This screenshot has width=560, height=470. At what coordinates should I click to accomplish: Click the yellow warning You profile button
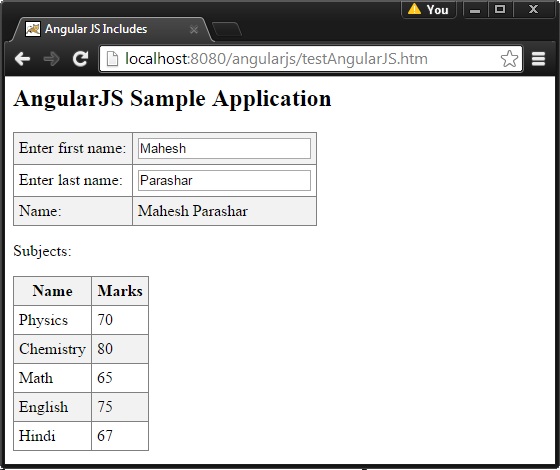(x=429, y=9)
